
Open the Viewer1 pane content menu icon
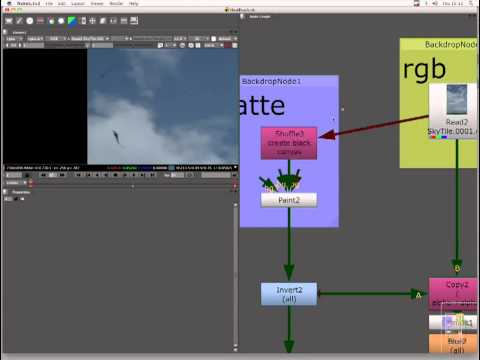5,32
